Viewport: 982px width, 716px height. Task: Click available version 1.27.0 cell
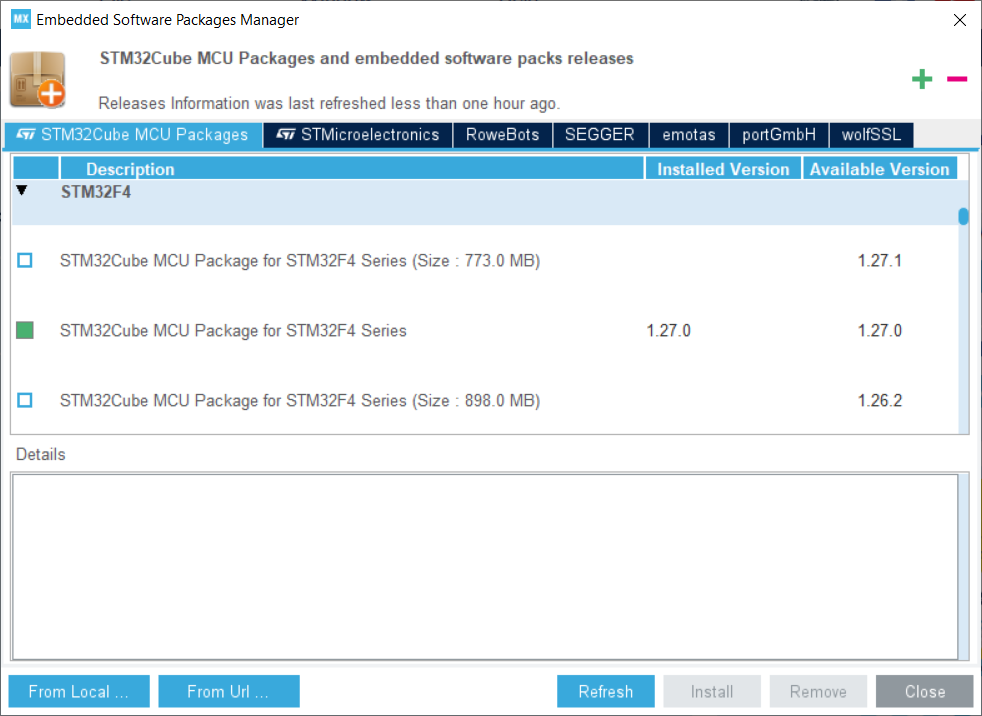[x=879, y=330]
